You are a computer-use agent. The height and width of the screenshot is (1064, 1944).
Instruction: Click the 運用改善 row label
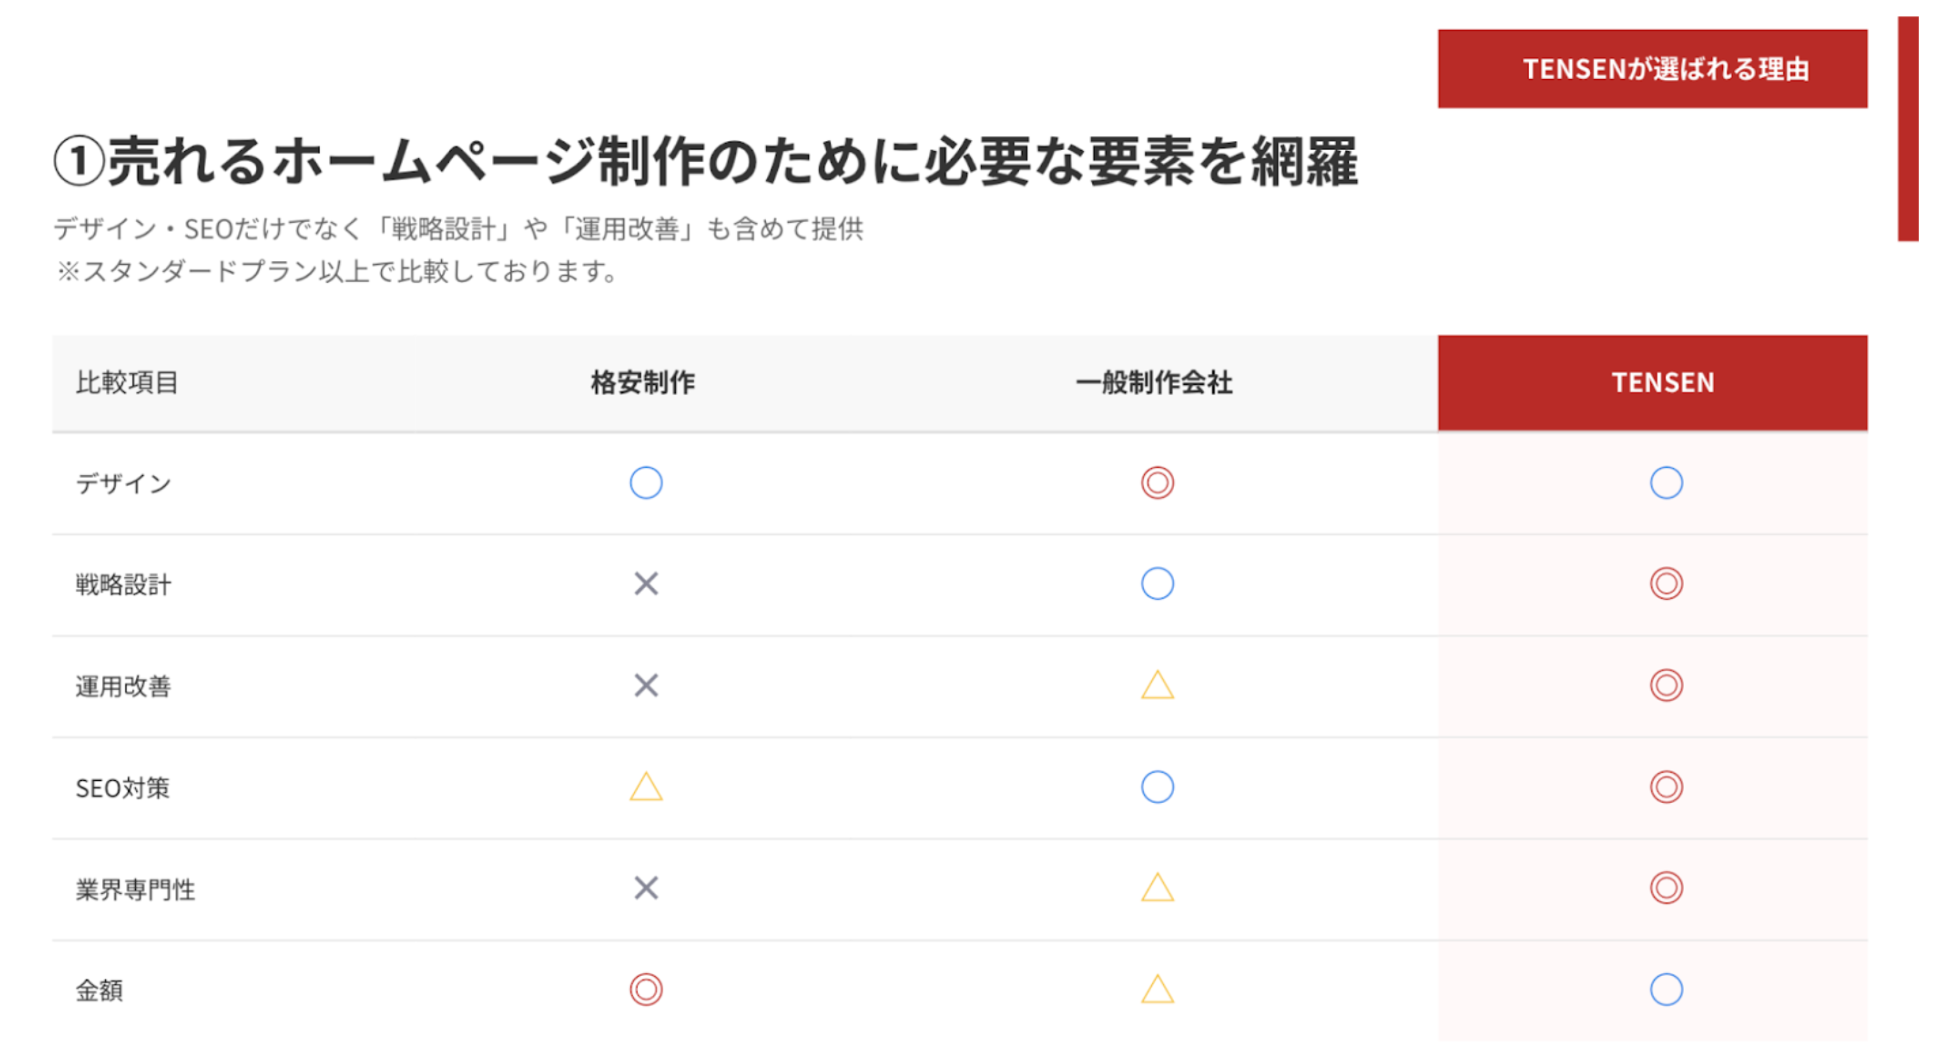(x=123, y=686)
